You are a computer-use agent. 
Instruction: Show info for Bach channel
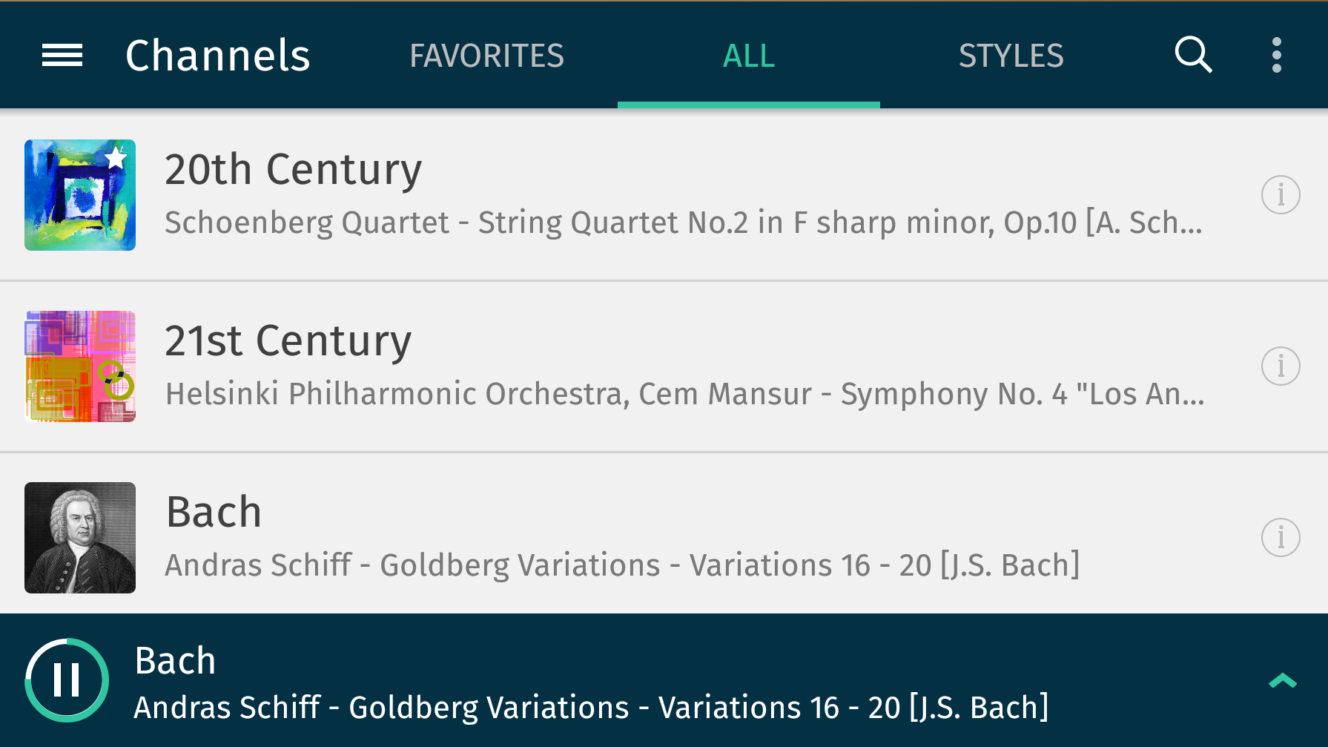pos(1280,538)
